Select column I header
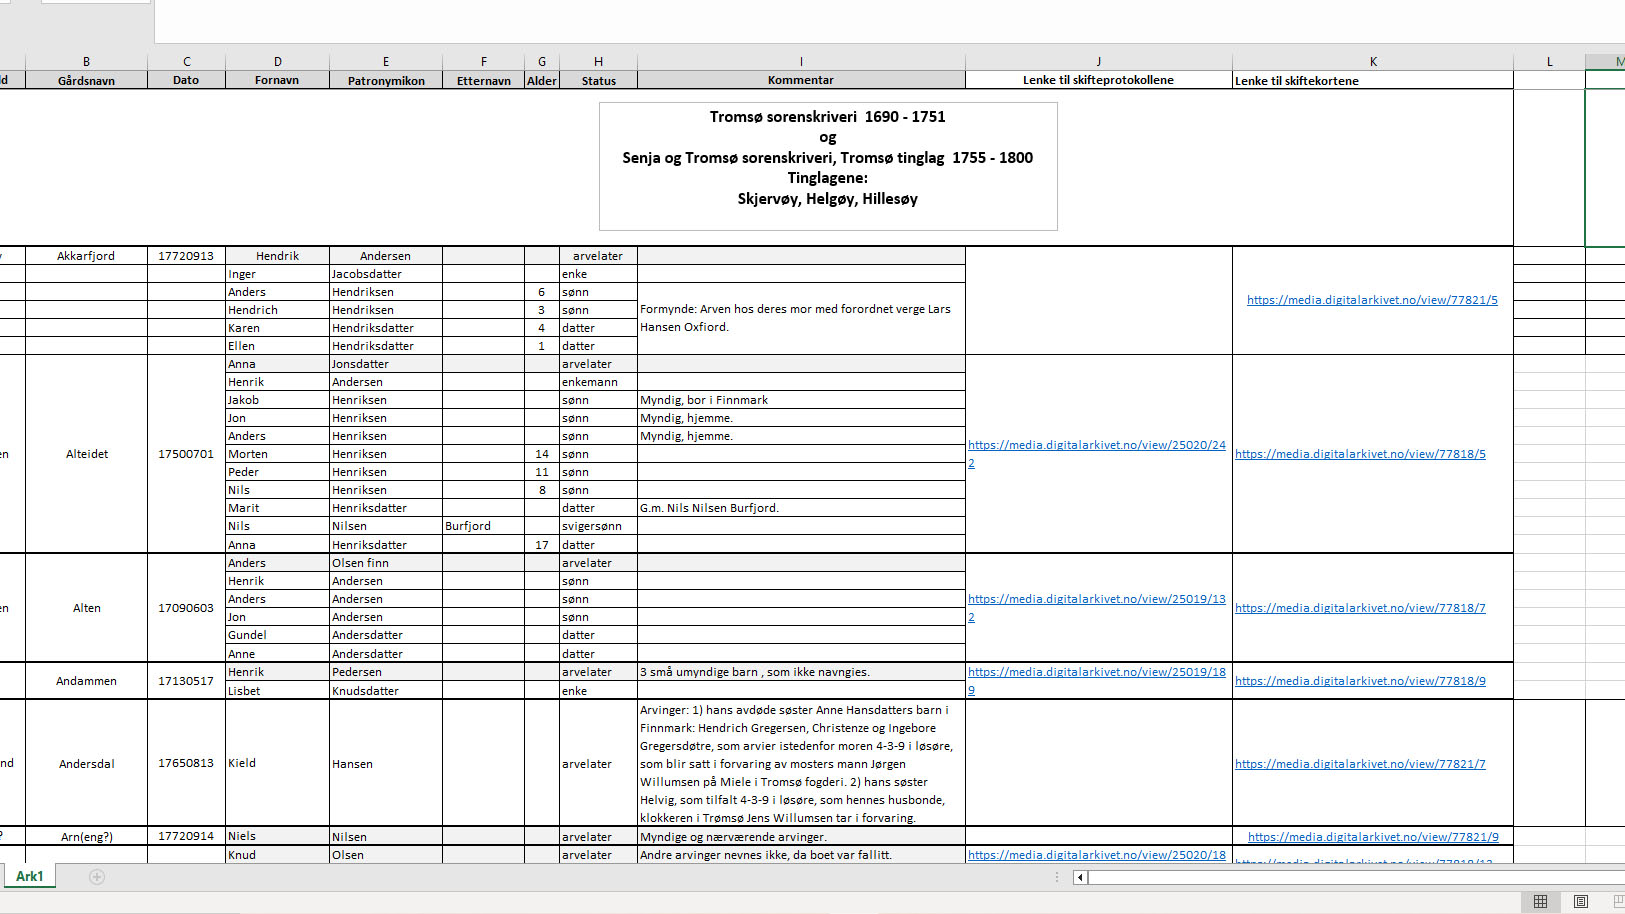The image size is (1625, 914). (x=801, y=62)
